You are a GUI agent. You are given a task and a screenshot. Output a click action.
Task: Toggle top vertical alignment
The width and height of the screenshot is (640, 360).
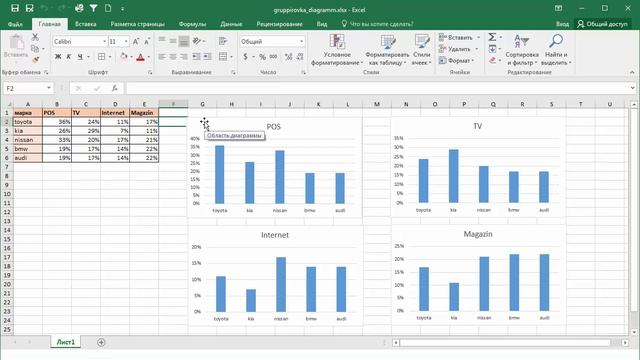pos(162,41)
